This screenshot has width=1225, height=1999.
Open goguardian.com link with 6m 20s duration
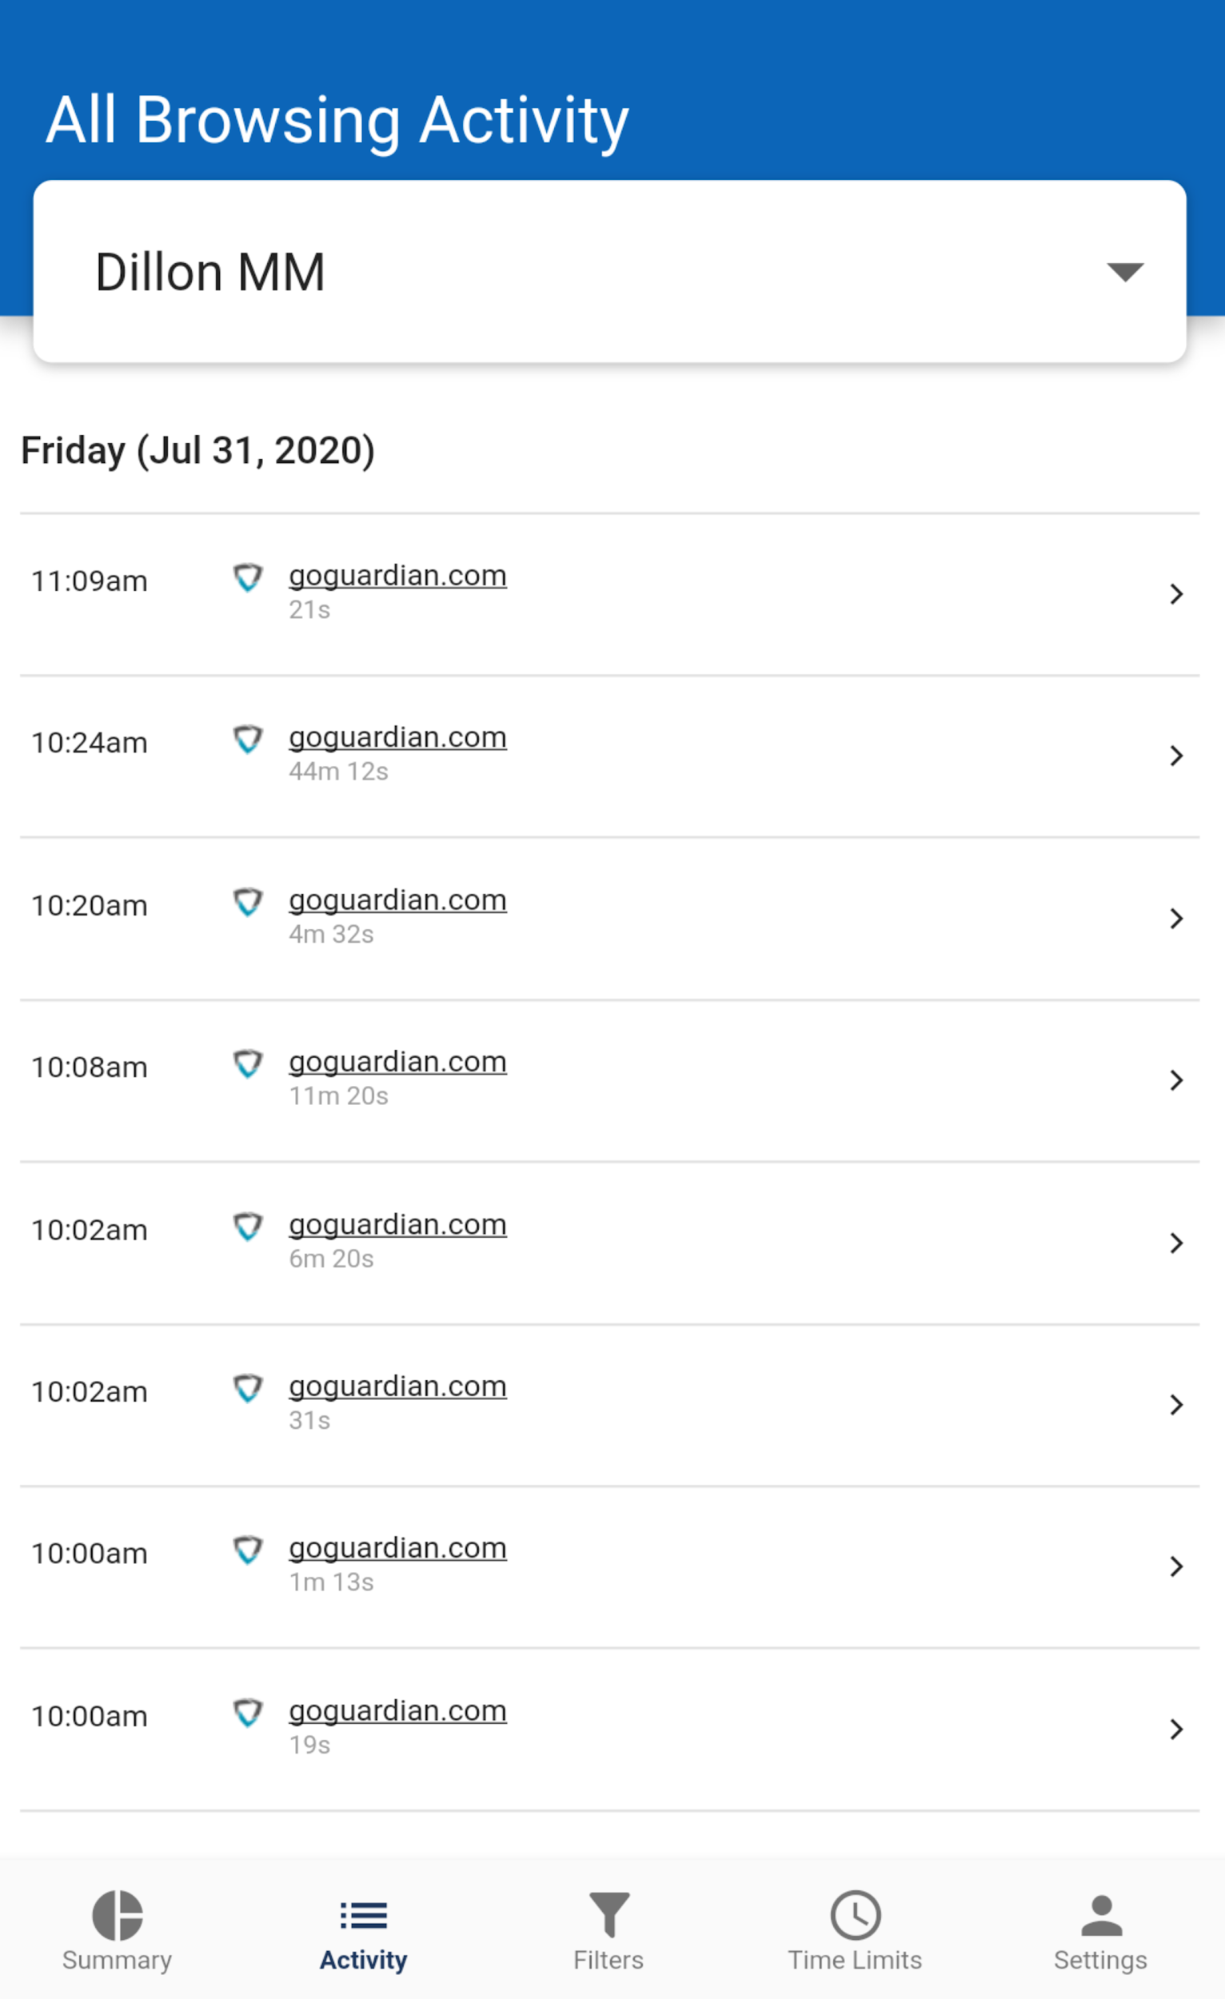pyautogui.click(x=397, y=1225)
